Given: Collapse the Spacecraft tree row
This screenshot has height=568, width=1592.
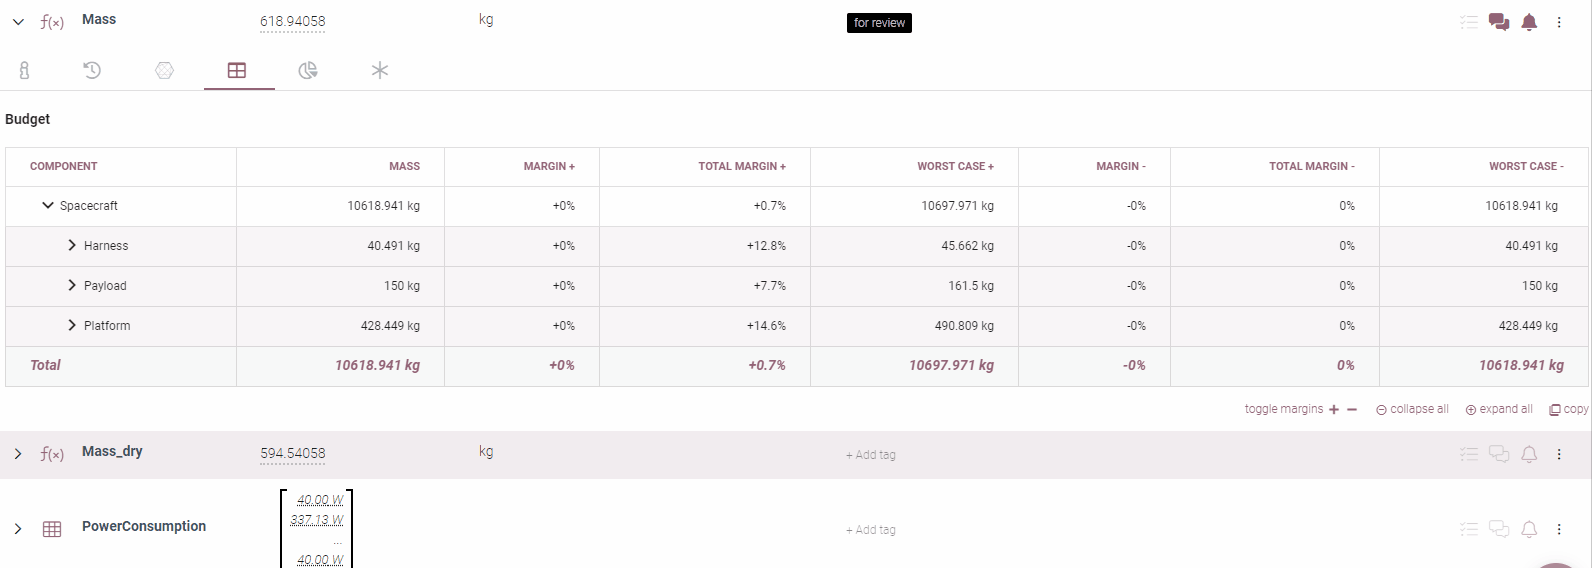Looking at the screenshot, I should [47, 206].
